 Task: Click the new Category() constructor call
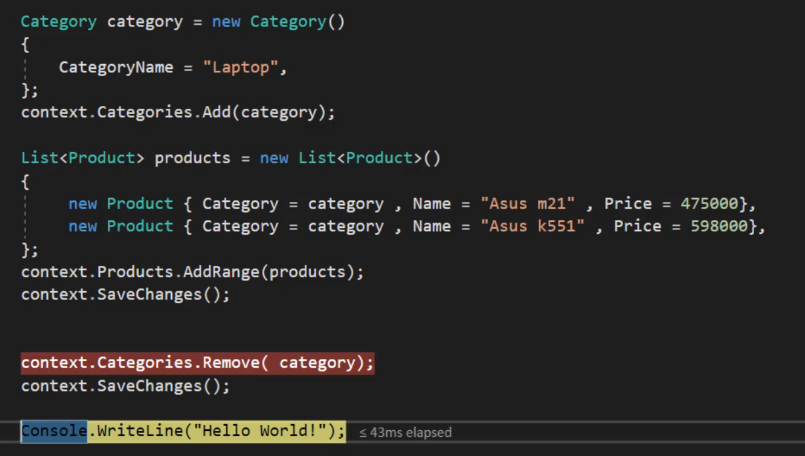(279, 22)
